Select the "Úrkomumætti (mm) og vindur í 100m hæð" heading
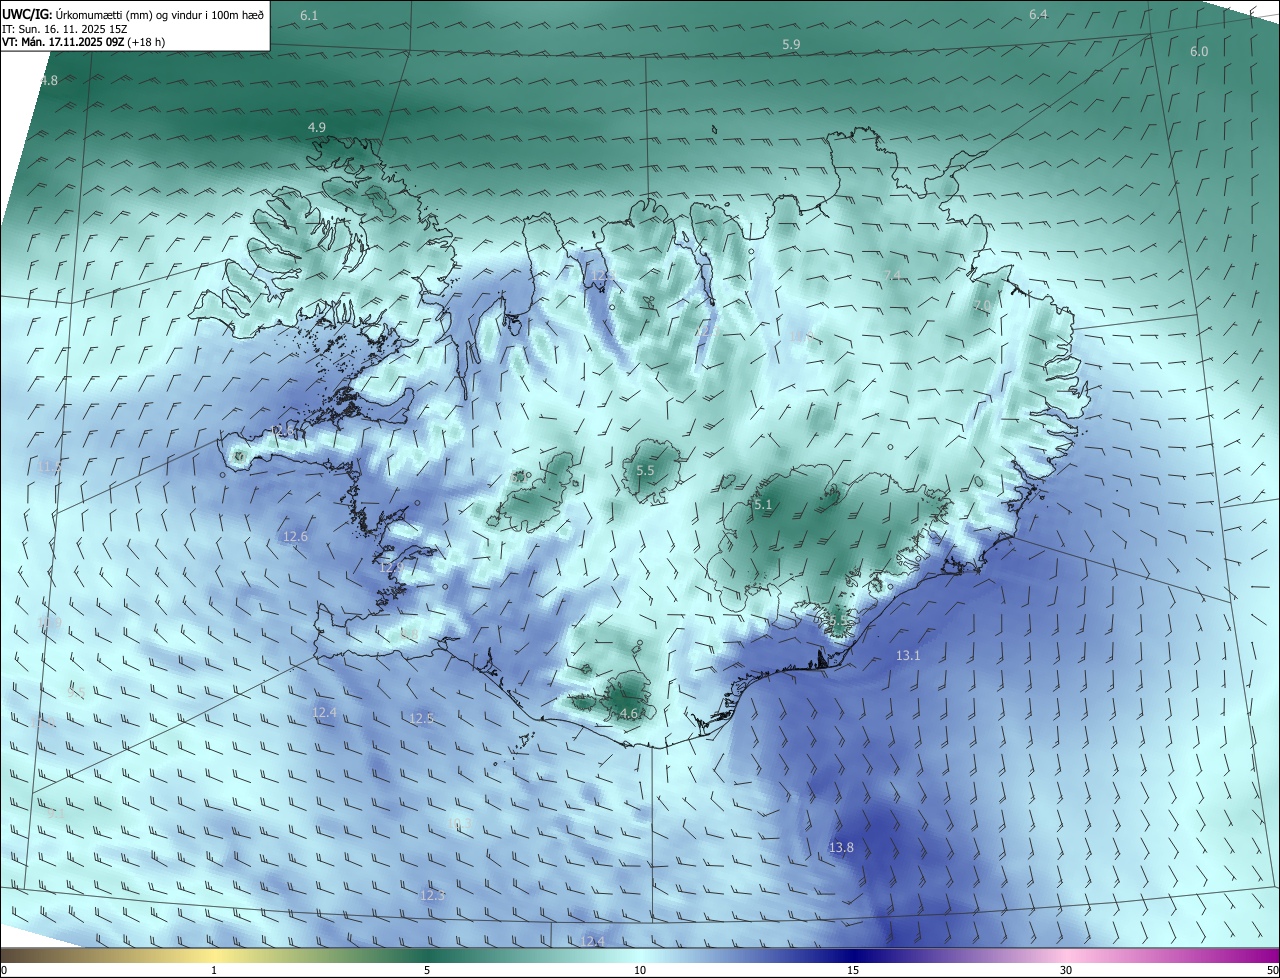 tap(160, 14)
